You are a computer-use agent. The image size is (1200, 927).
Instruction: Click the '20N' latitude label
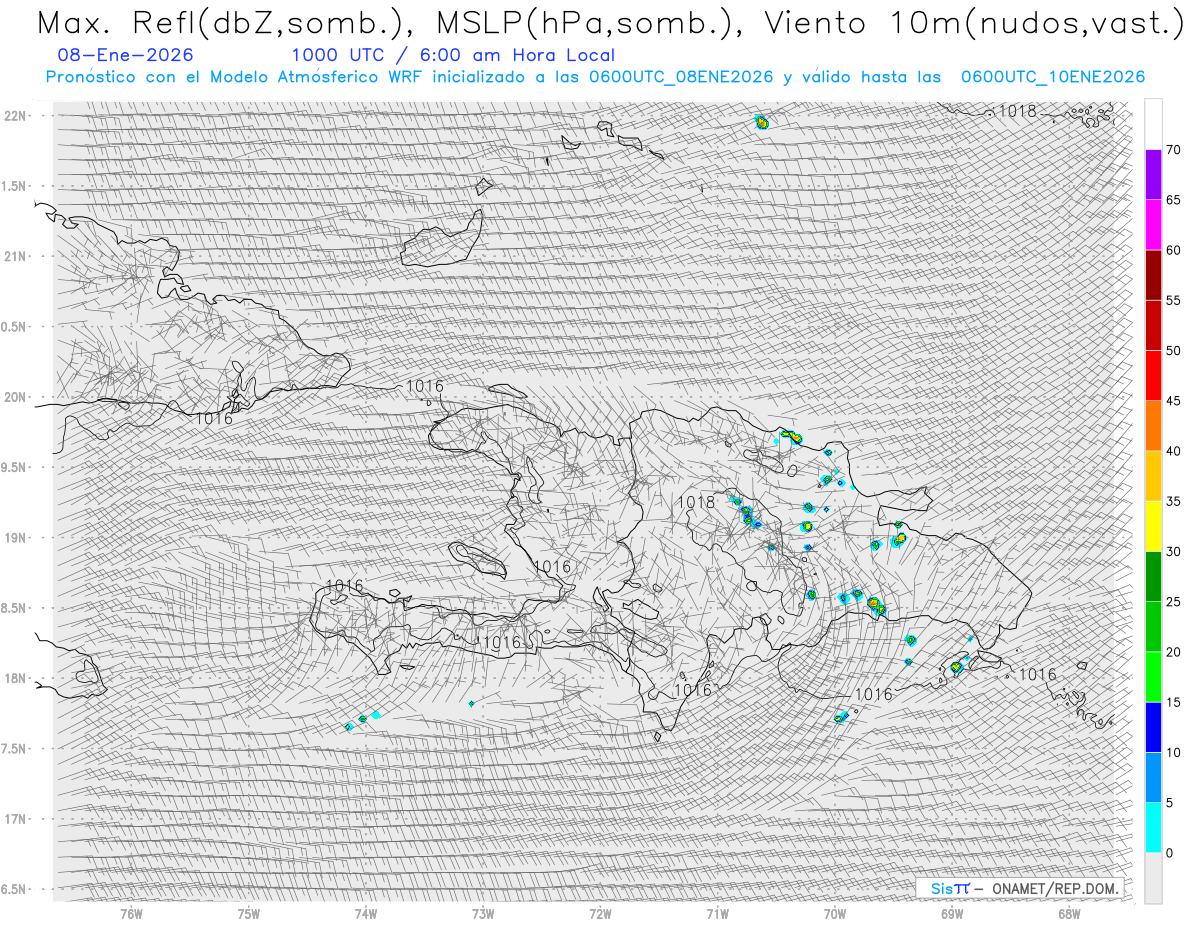pos(17,397)
